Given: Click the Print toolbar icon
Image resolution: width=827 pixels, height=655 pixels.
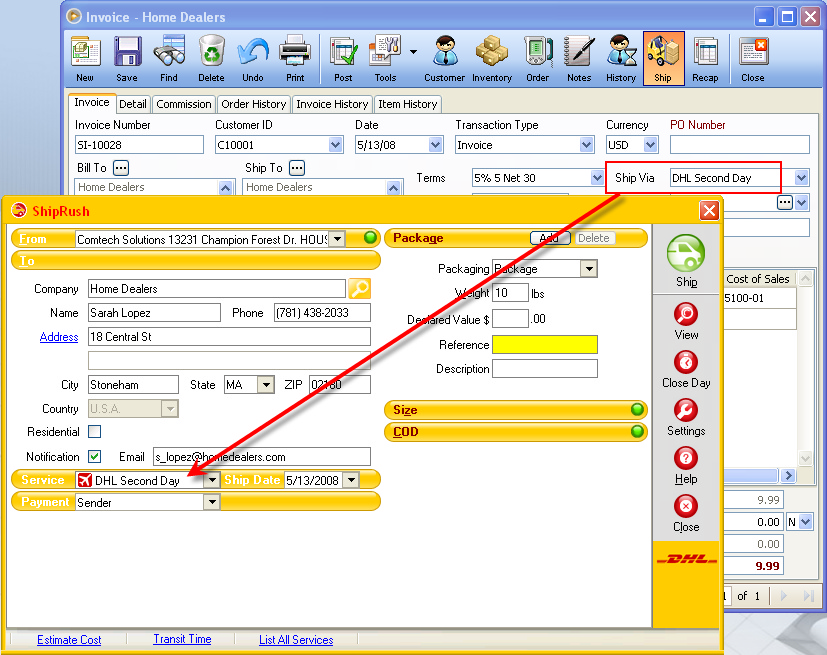Looking at the screenshot, I should pyautogui.click(x=295, y=52).
